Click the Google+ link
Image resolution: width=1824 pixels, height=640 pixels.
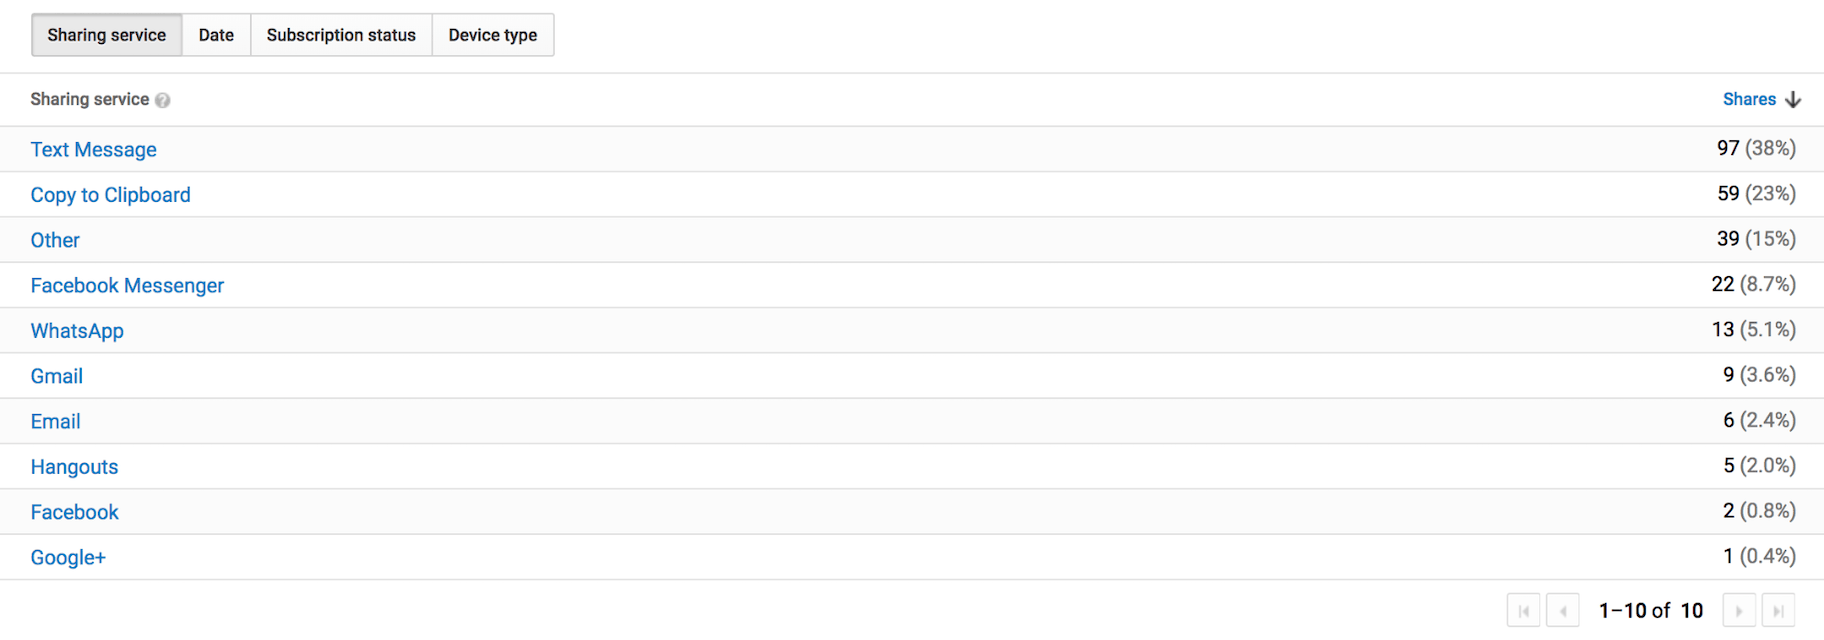pyautogui.click(x=68, y=558)
